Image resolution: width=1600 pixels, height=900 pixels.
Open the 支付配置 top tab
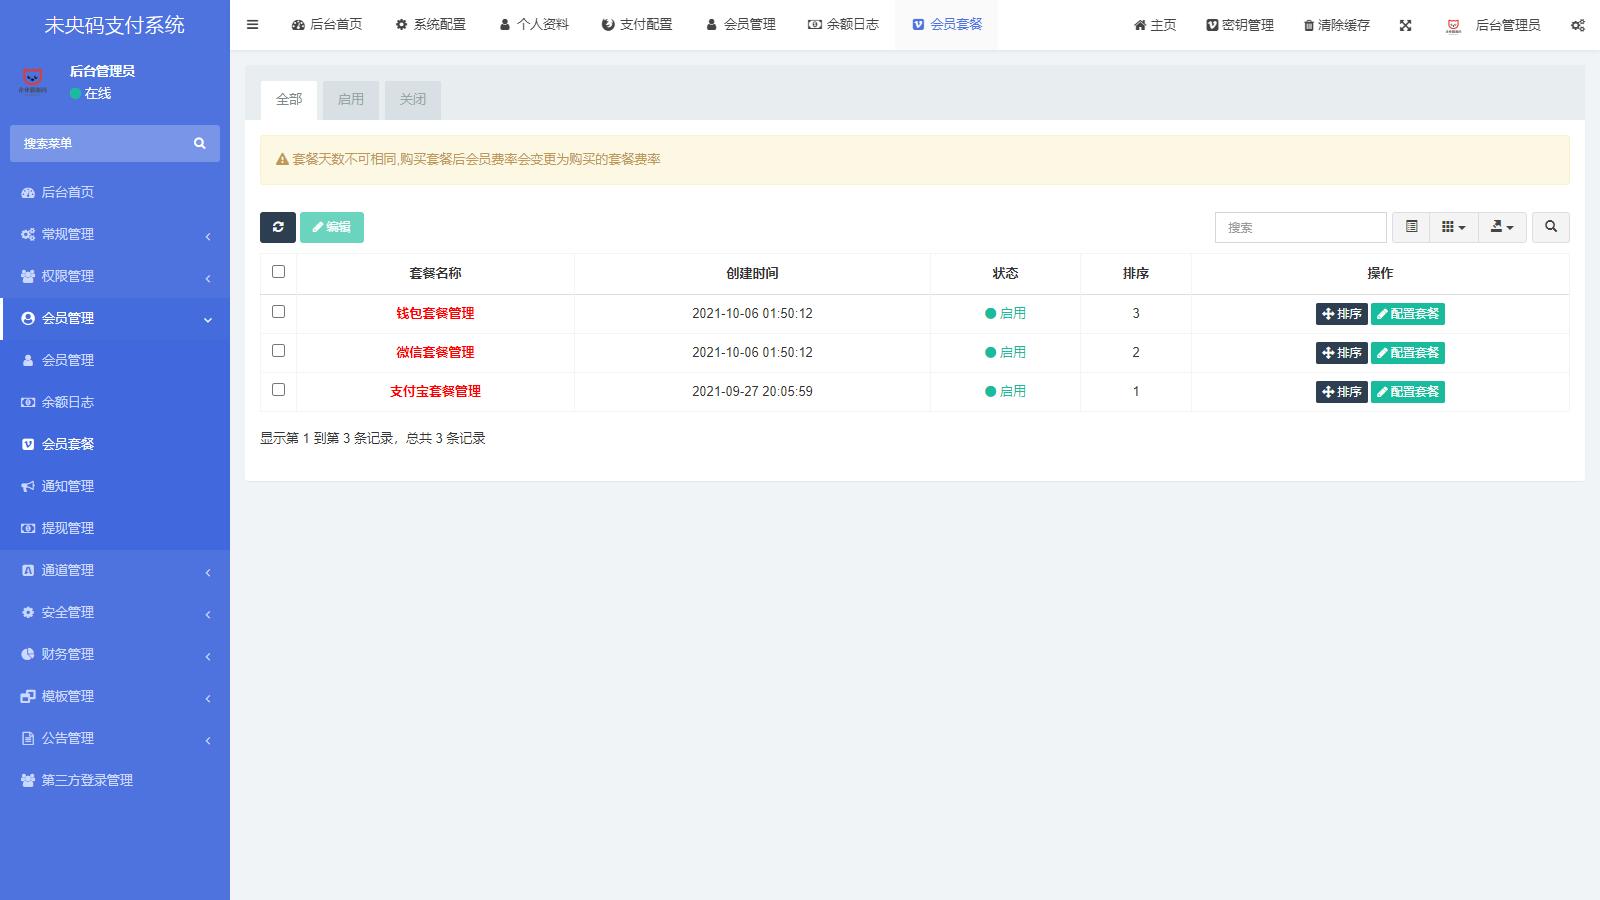(637, 25)
